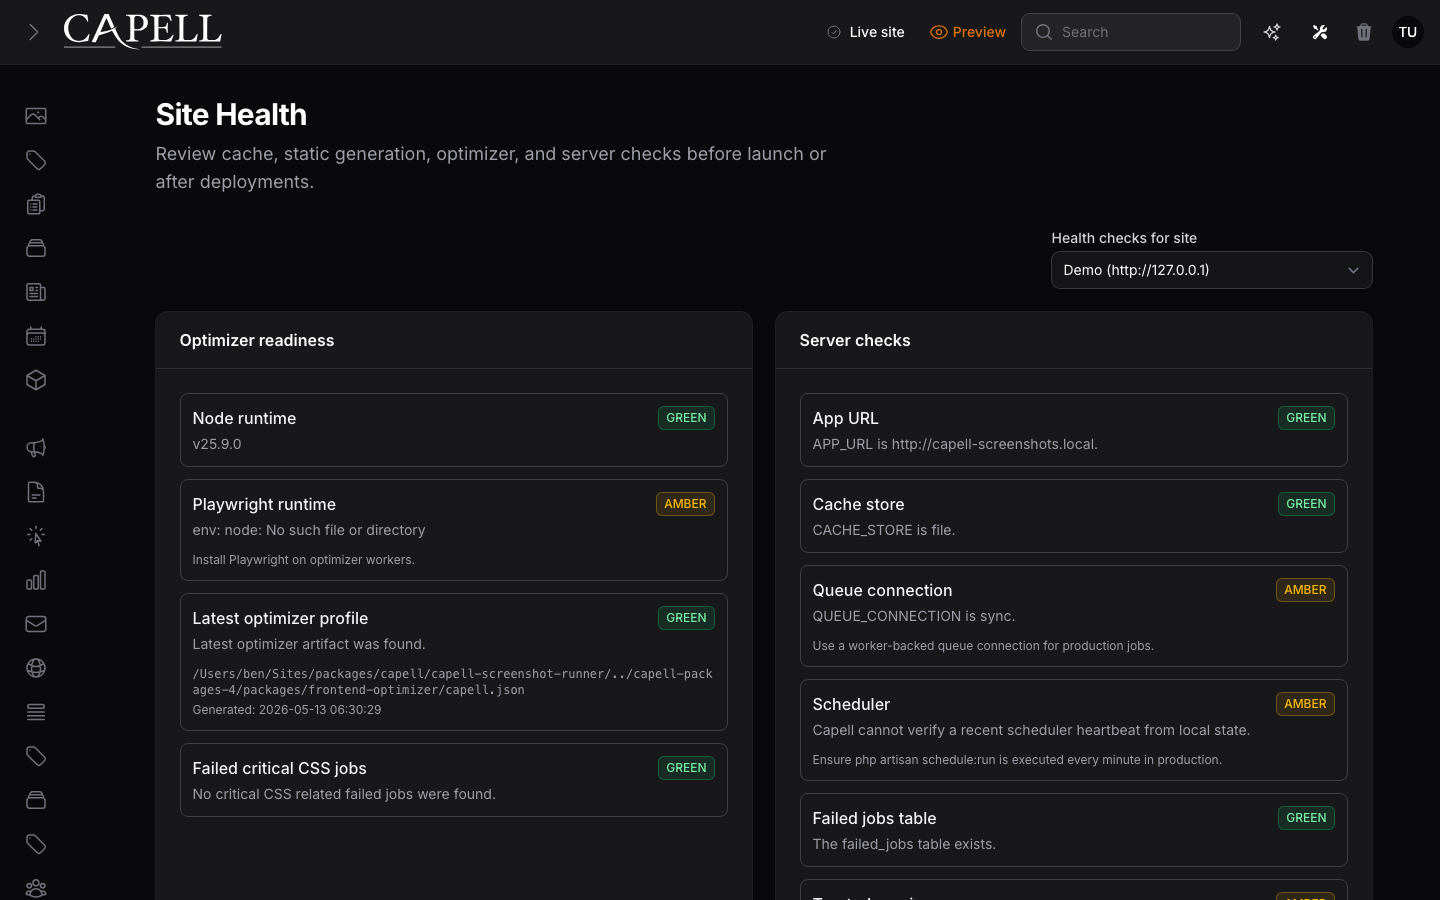Screen dimensions: 1440x900
Task: Open the Health checks for site dropdown
Action: tap(1211, 270)
